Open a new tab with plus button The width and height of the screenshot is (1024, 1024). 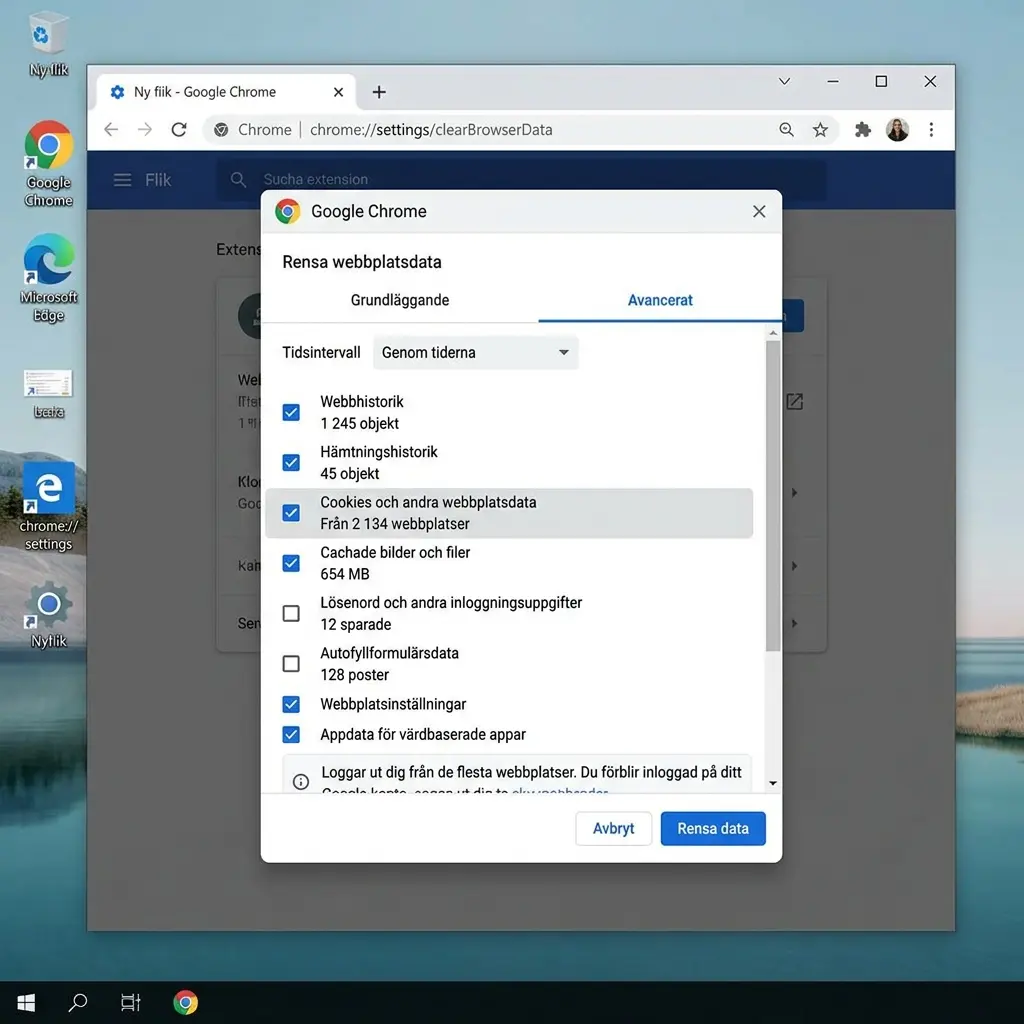click(x=379, y=92)
